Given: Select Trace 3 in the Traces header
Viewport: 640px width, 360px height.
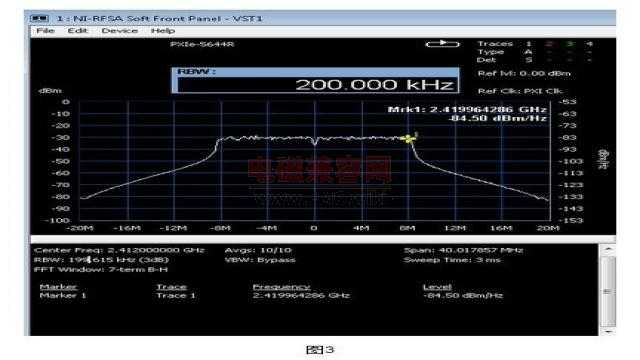Looking at the screenshot, I should click(570, 44).
